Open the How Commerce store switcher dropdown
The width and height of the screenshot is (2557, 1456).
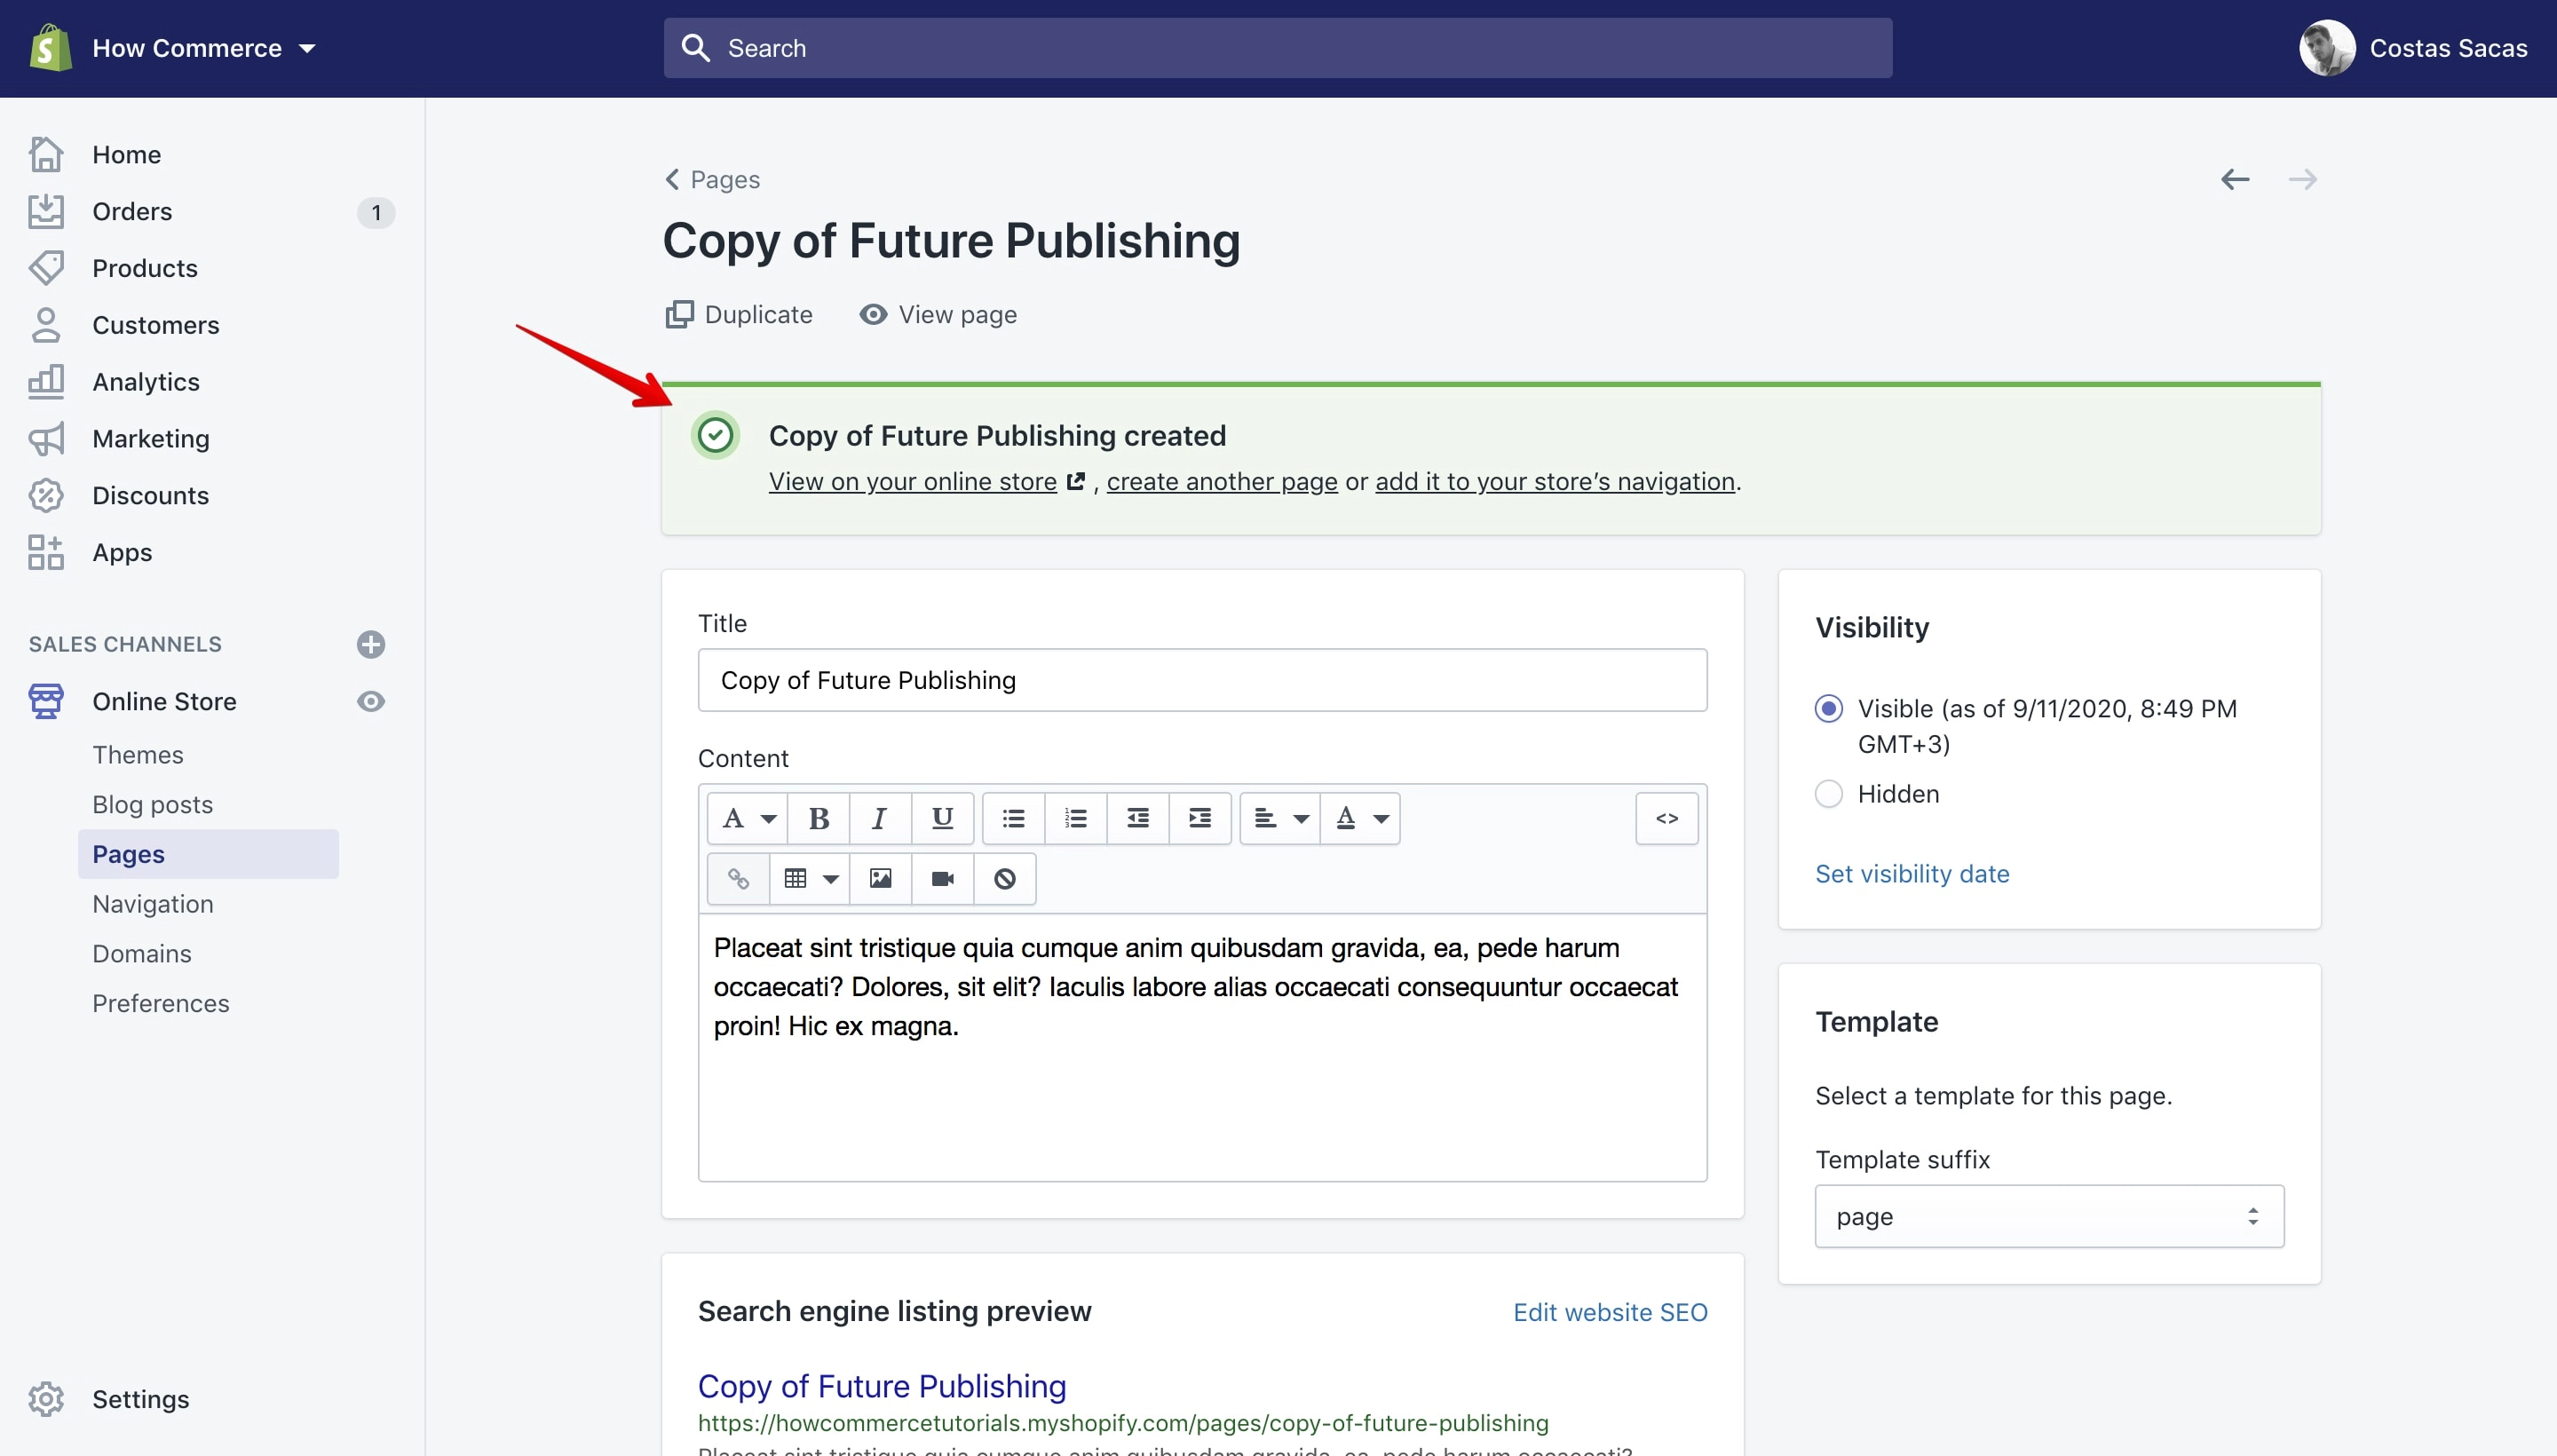204,48
